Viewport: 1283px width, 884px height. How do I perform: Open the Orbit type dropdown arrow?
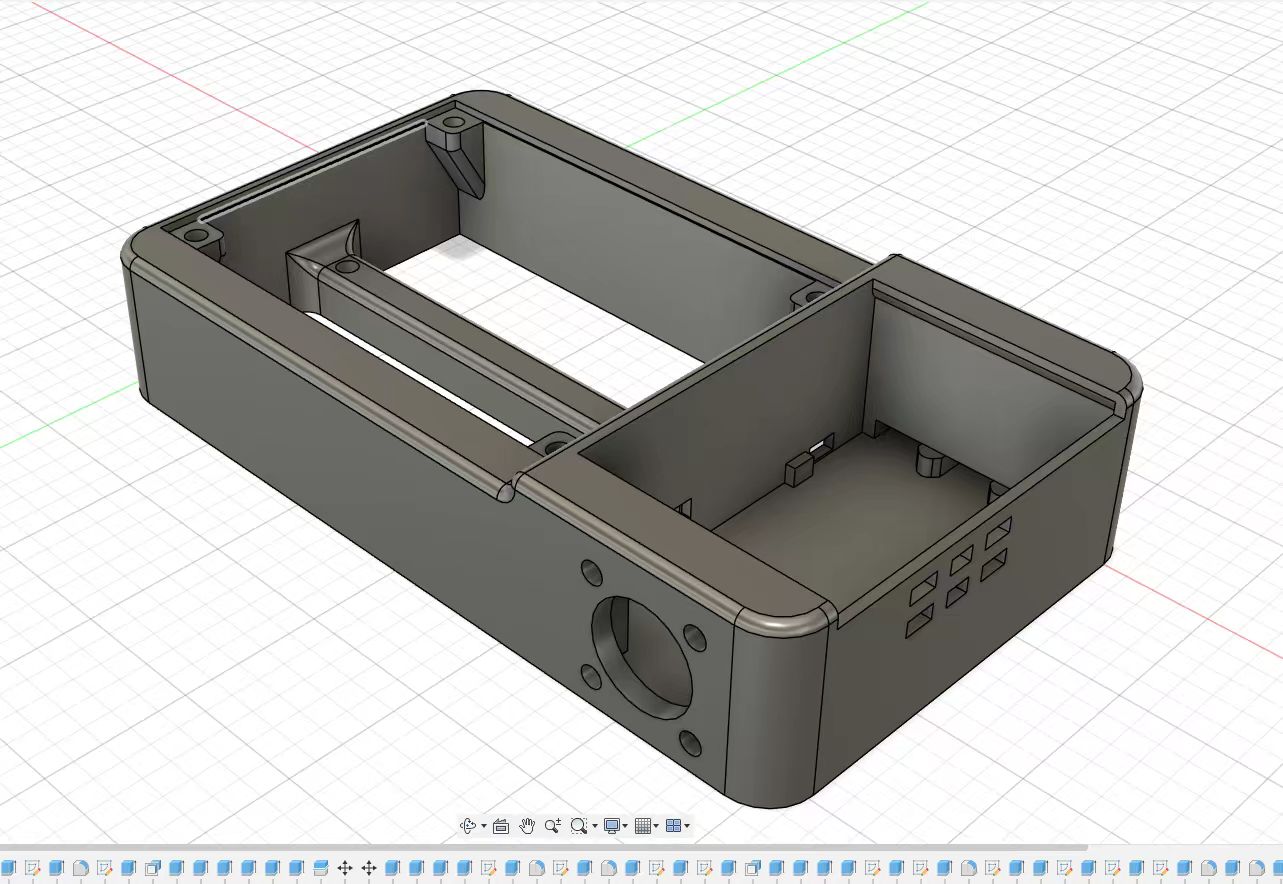pos(484,827)
